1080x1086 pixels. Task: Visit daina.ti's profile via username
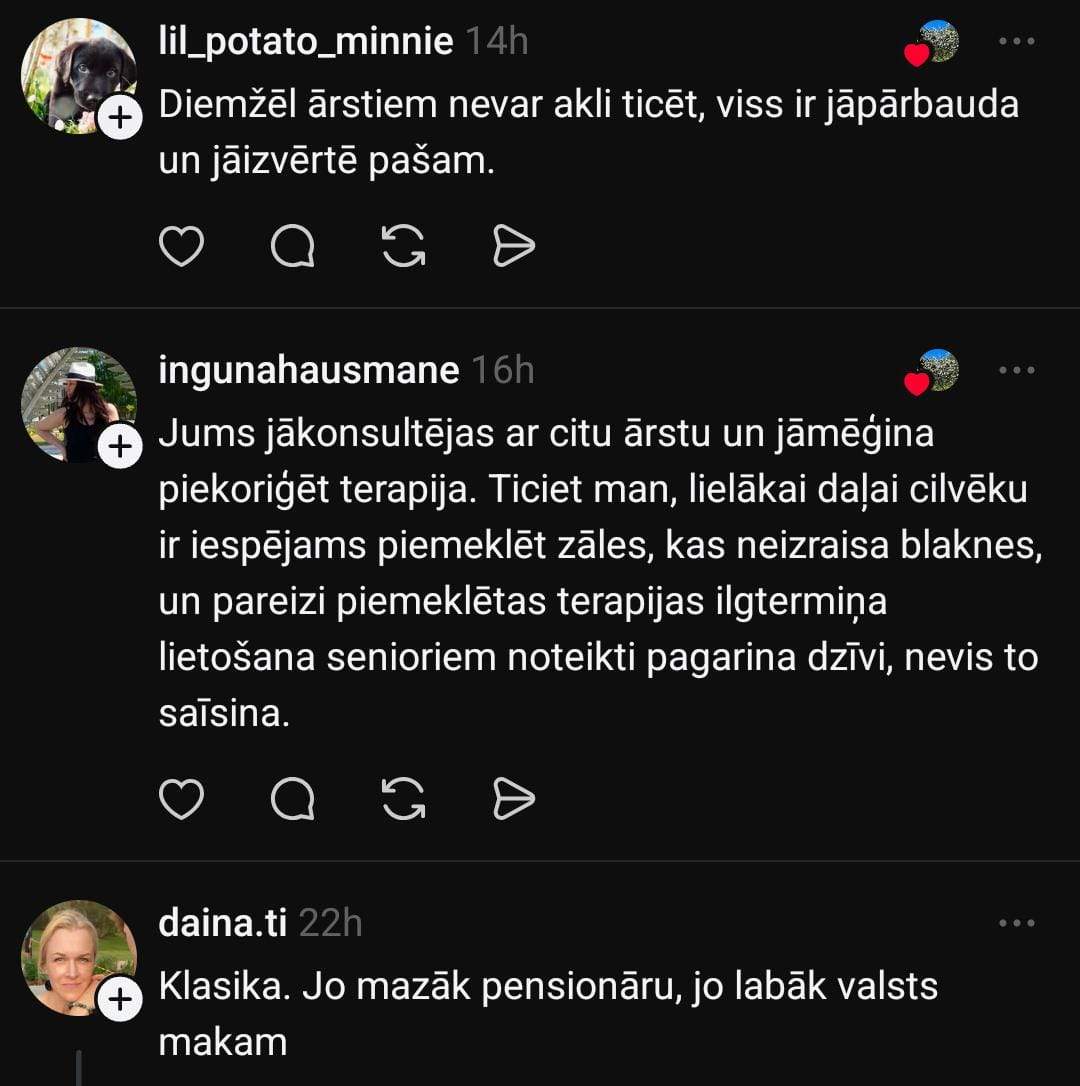(223, 923)
